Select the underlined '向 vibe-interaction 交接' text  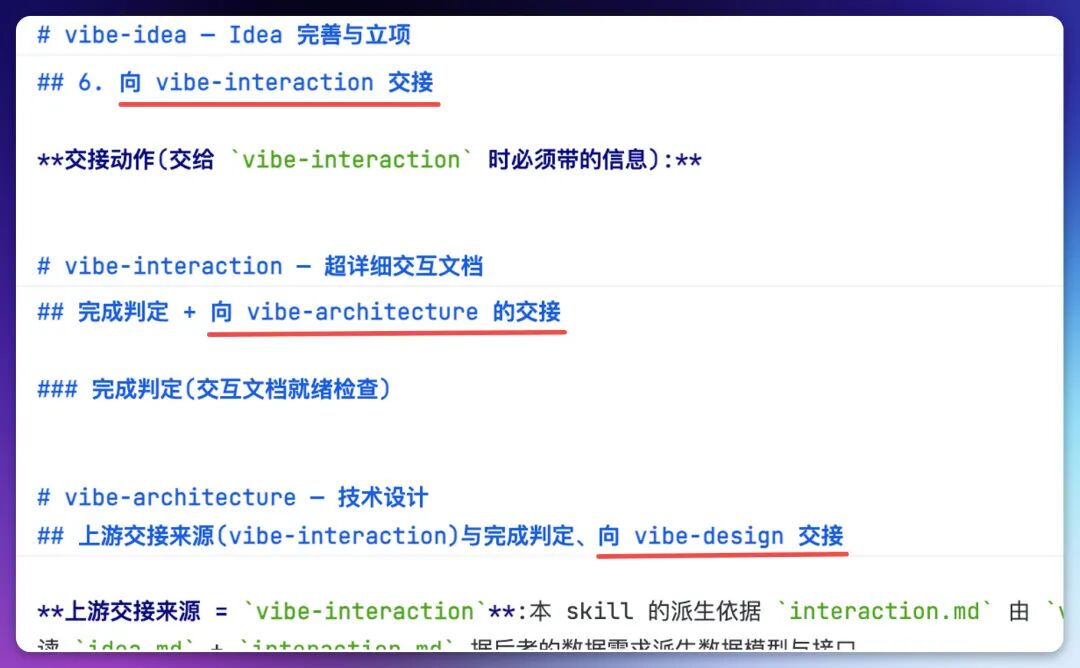(x=276, y=82)
